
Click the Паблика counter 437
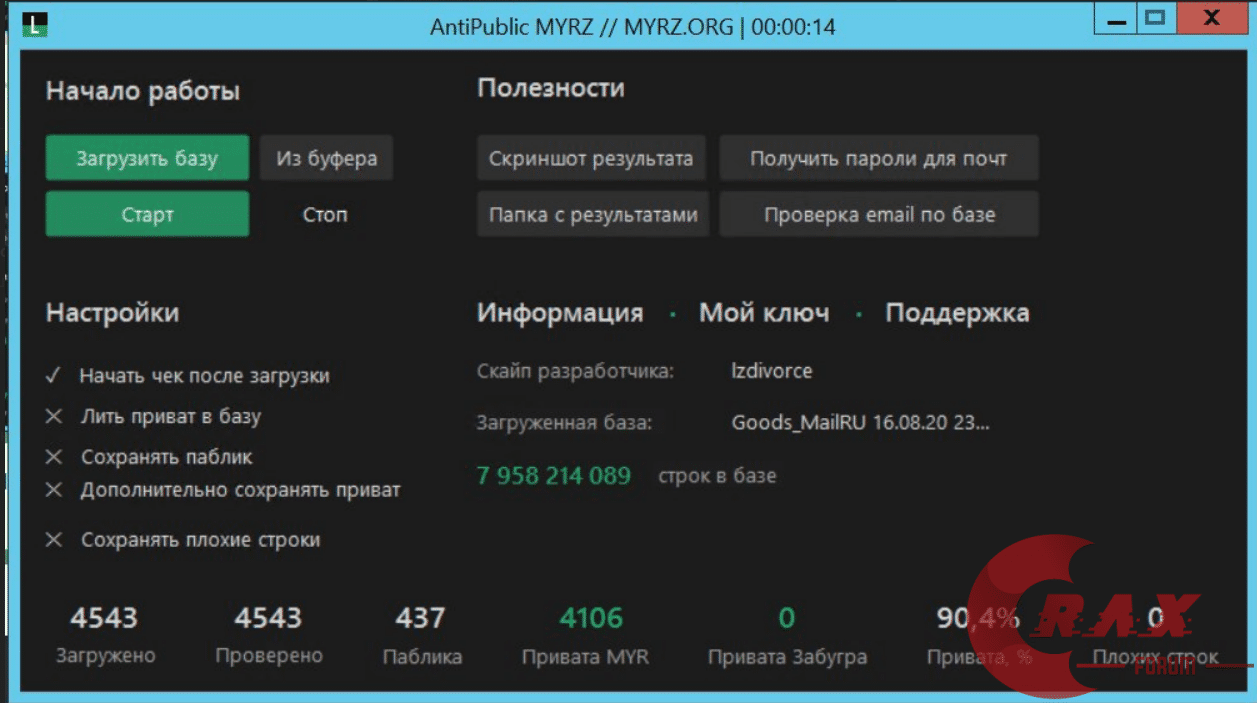(420, 618)
